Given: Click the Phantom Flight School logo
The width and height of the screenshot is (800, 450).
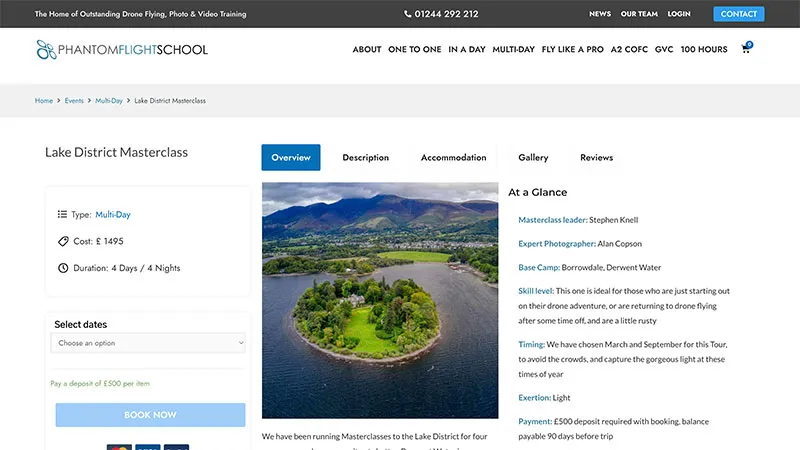Looking at the screenshot, I should click(x=122, y=49).
